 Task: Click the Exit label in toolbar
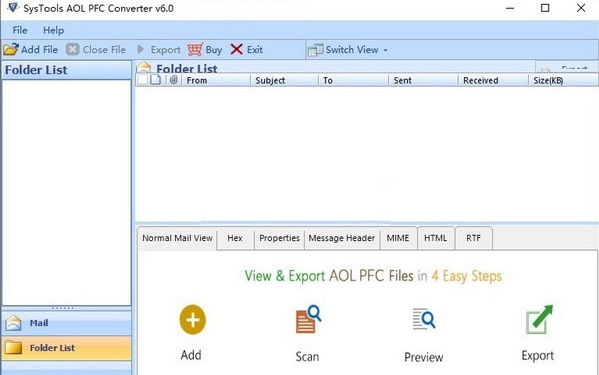click(254, 50)
